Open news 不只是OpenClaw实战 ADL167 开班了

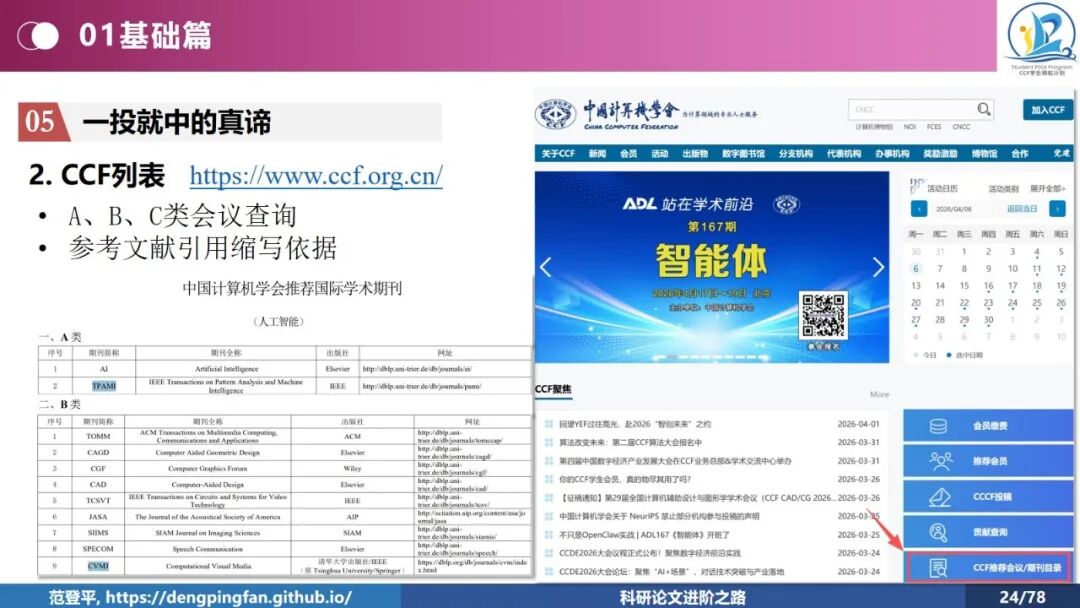(644, 535)
